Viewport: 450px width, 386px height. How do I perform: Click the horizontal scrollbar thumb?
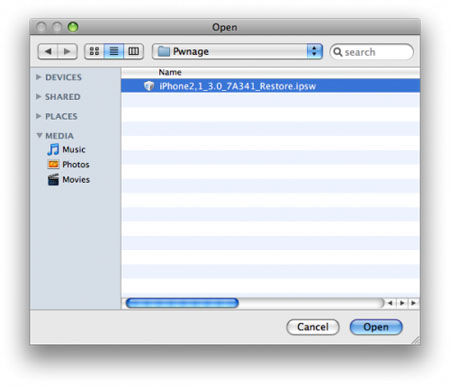click(x=182, y=303)
